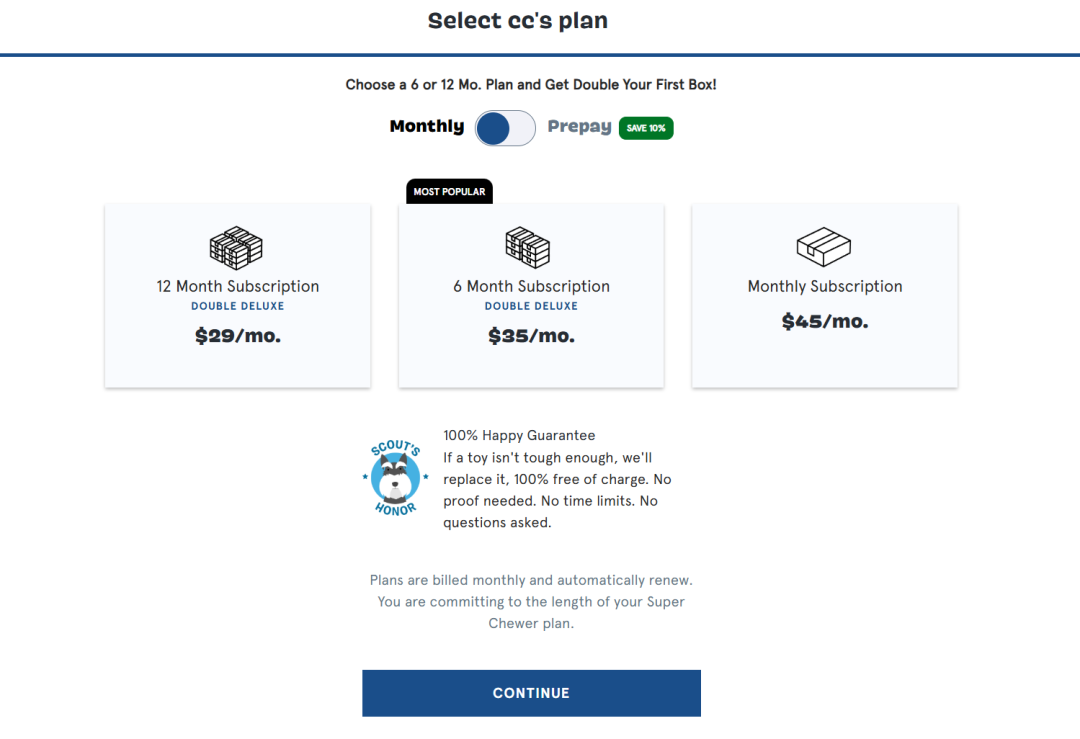Switch to the Prepay billing label
1080x739 pixels.
[x=579, y=127]
